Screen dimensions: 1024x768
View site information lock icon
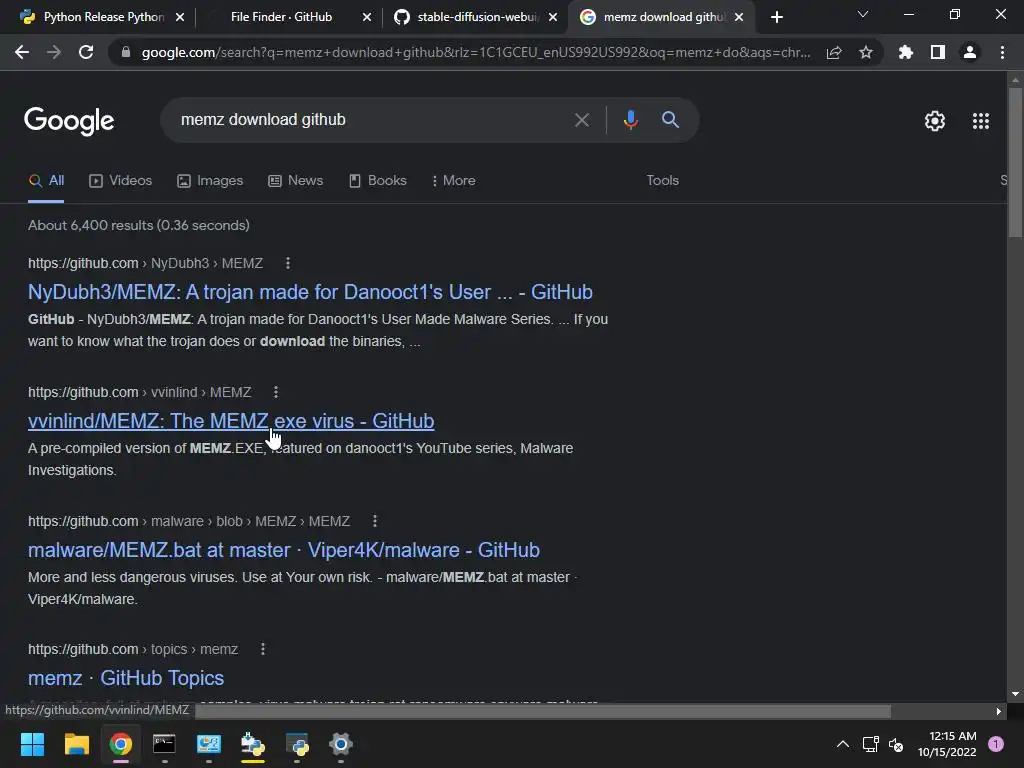pos(126,52)
